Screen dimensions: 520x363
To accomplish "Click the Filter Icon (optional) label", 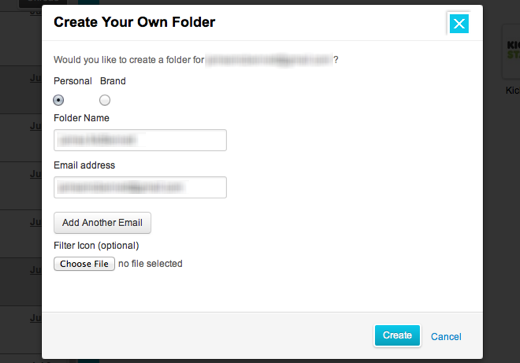I will coord(96,246).
